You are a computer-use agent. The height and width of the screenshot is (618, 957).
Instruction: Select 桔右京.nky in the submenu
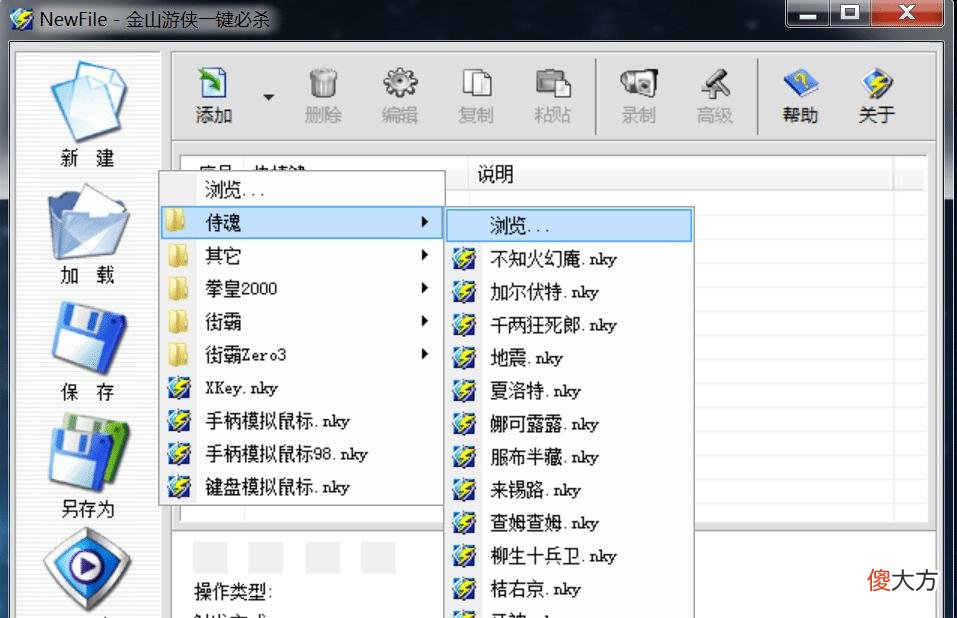coord(569,589)
